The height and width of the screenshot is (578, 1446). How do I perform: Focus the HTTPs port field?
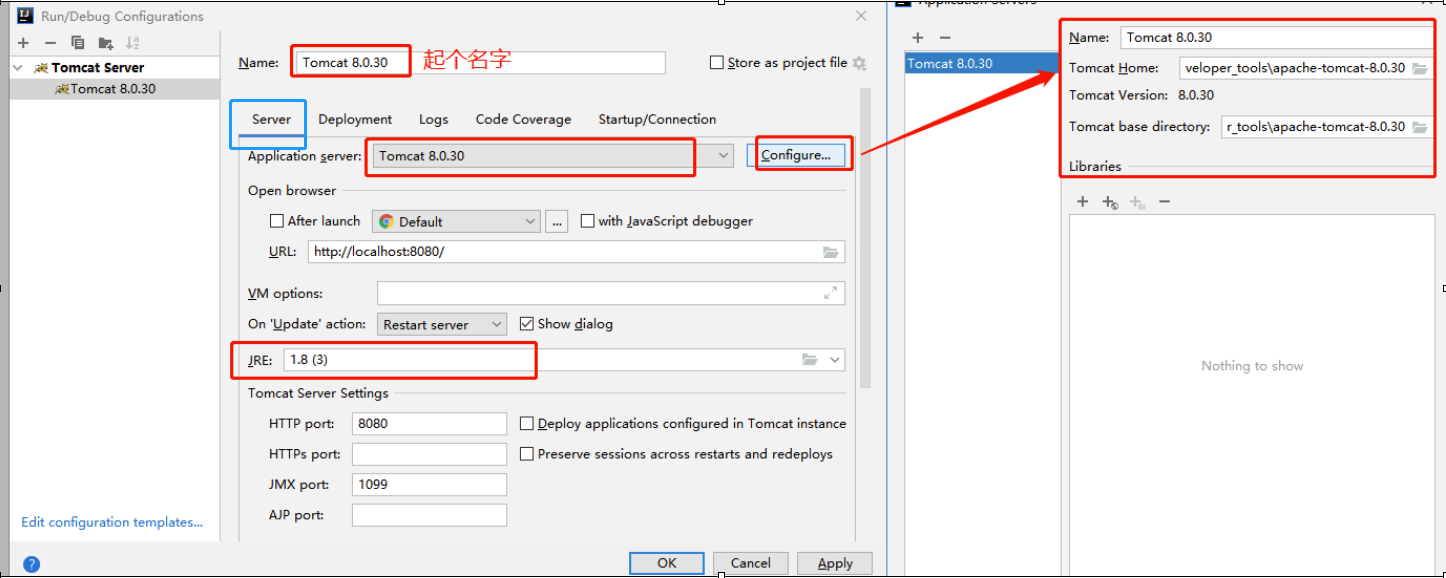pos(429,454)
